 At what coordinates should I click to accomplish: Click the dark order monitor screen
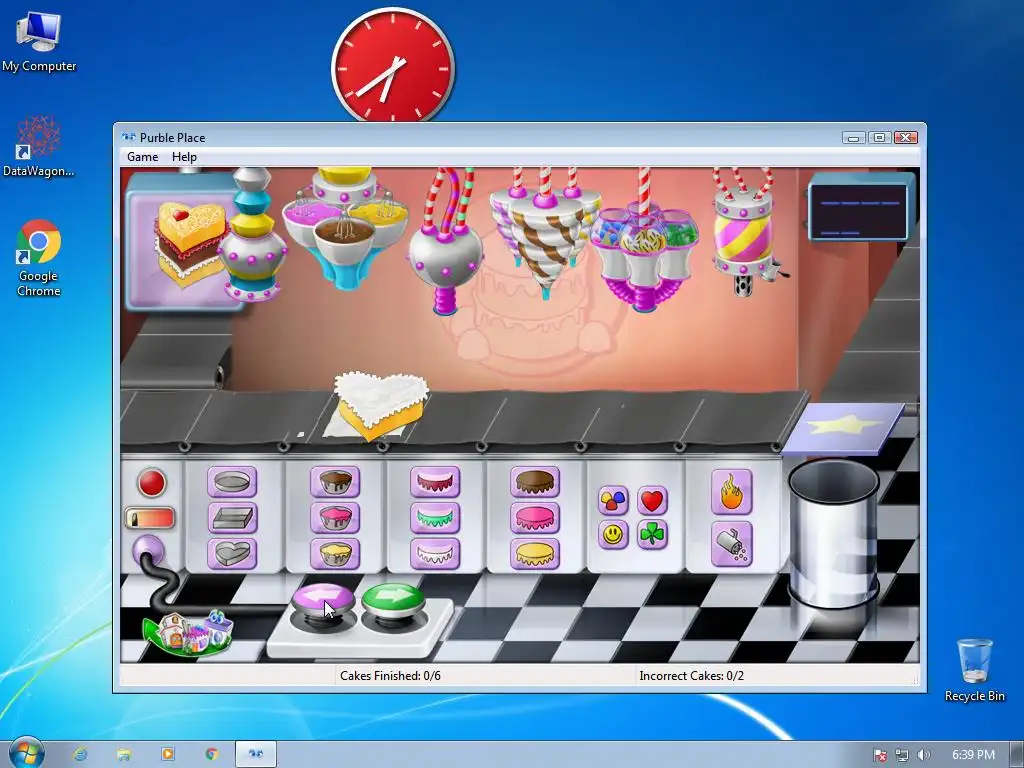pos(858,211)
